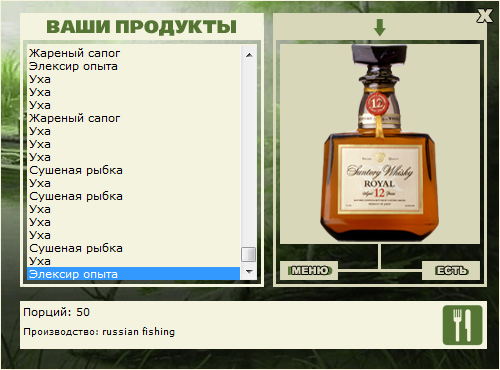Click the Производство: russian fishing text

click(99, 332)
